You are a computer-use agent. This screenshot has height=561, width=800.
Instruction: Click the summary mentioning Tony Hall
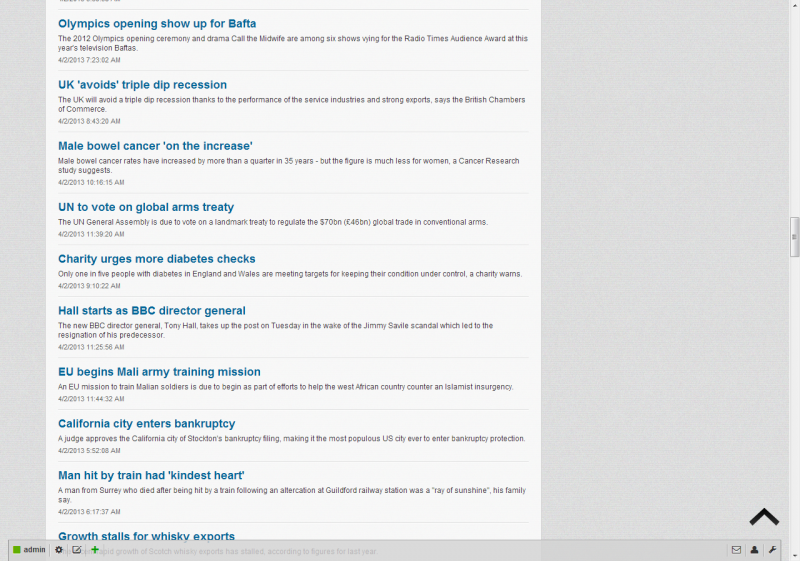click(276, 330)
